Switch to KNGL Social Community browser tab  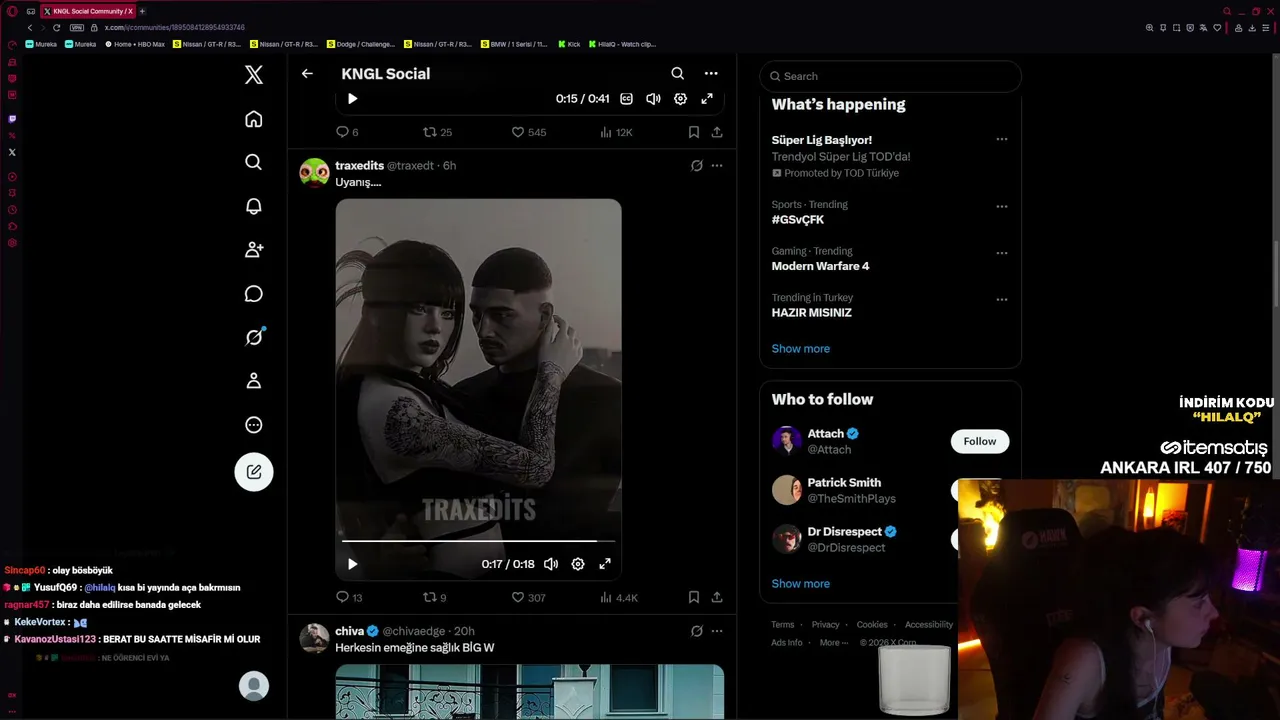[x=88, y=11]
